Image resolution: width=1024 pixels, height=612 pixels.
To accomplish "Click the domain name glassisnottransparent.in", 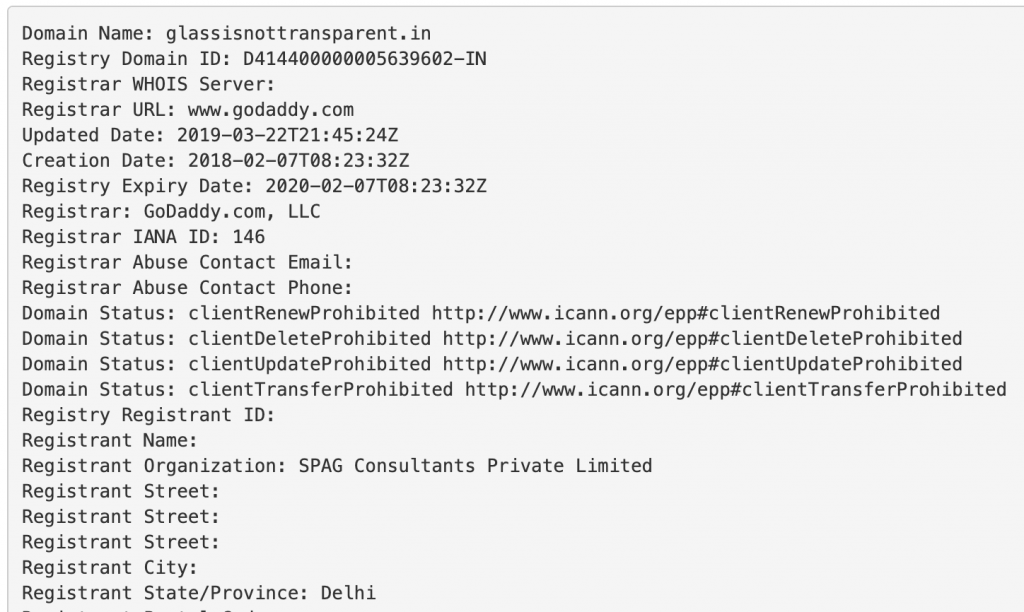I will point(298,33).
